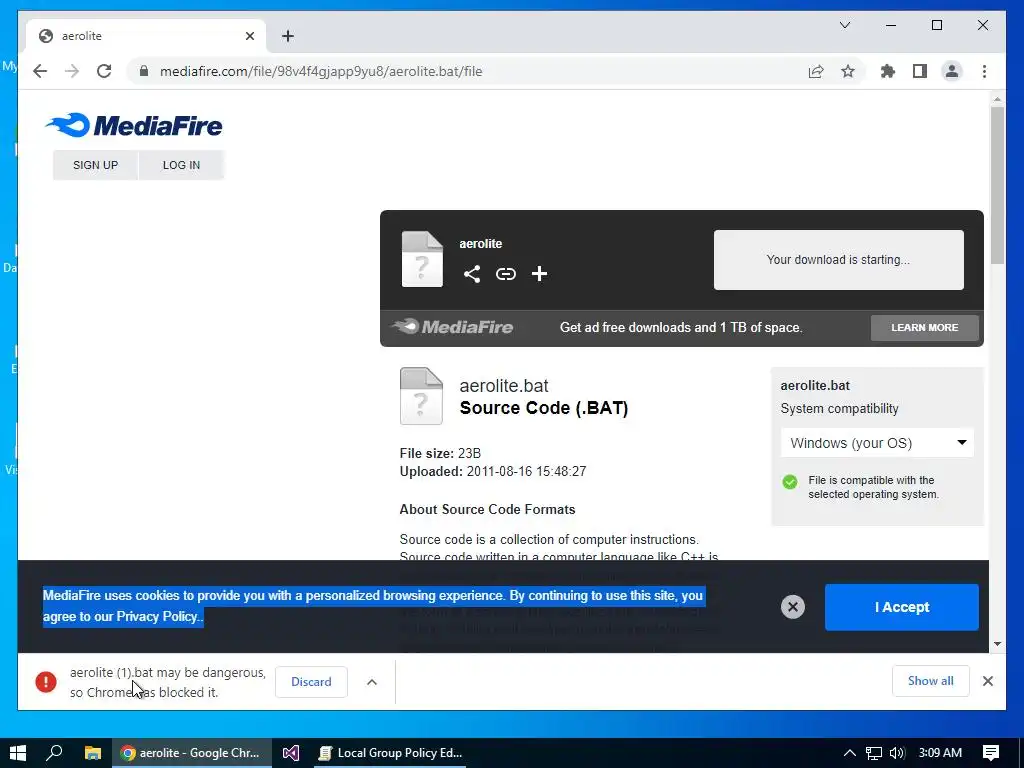Open Windows Start menu
The image size is (1024, 768).
click(18, 752)
